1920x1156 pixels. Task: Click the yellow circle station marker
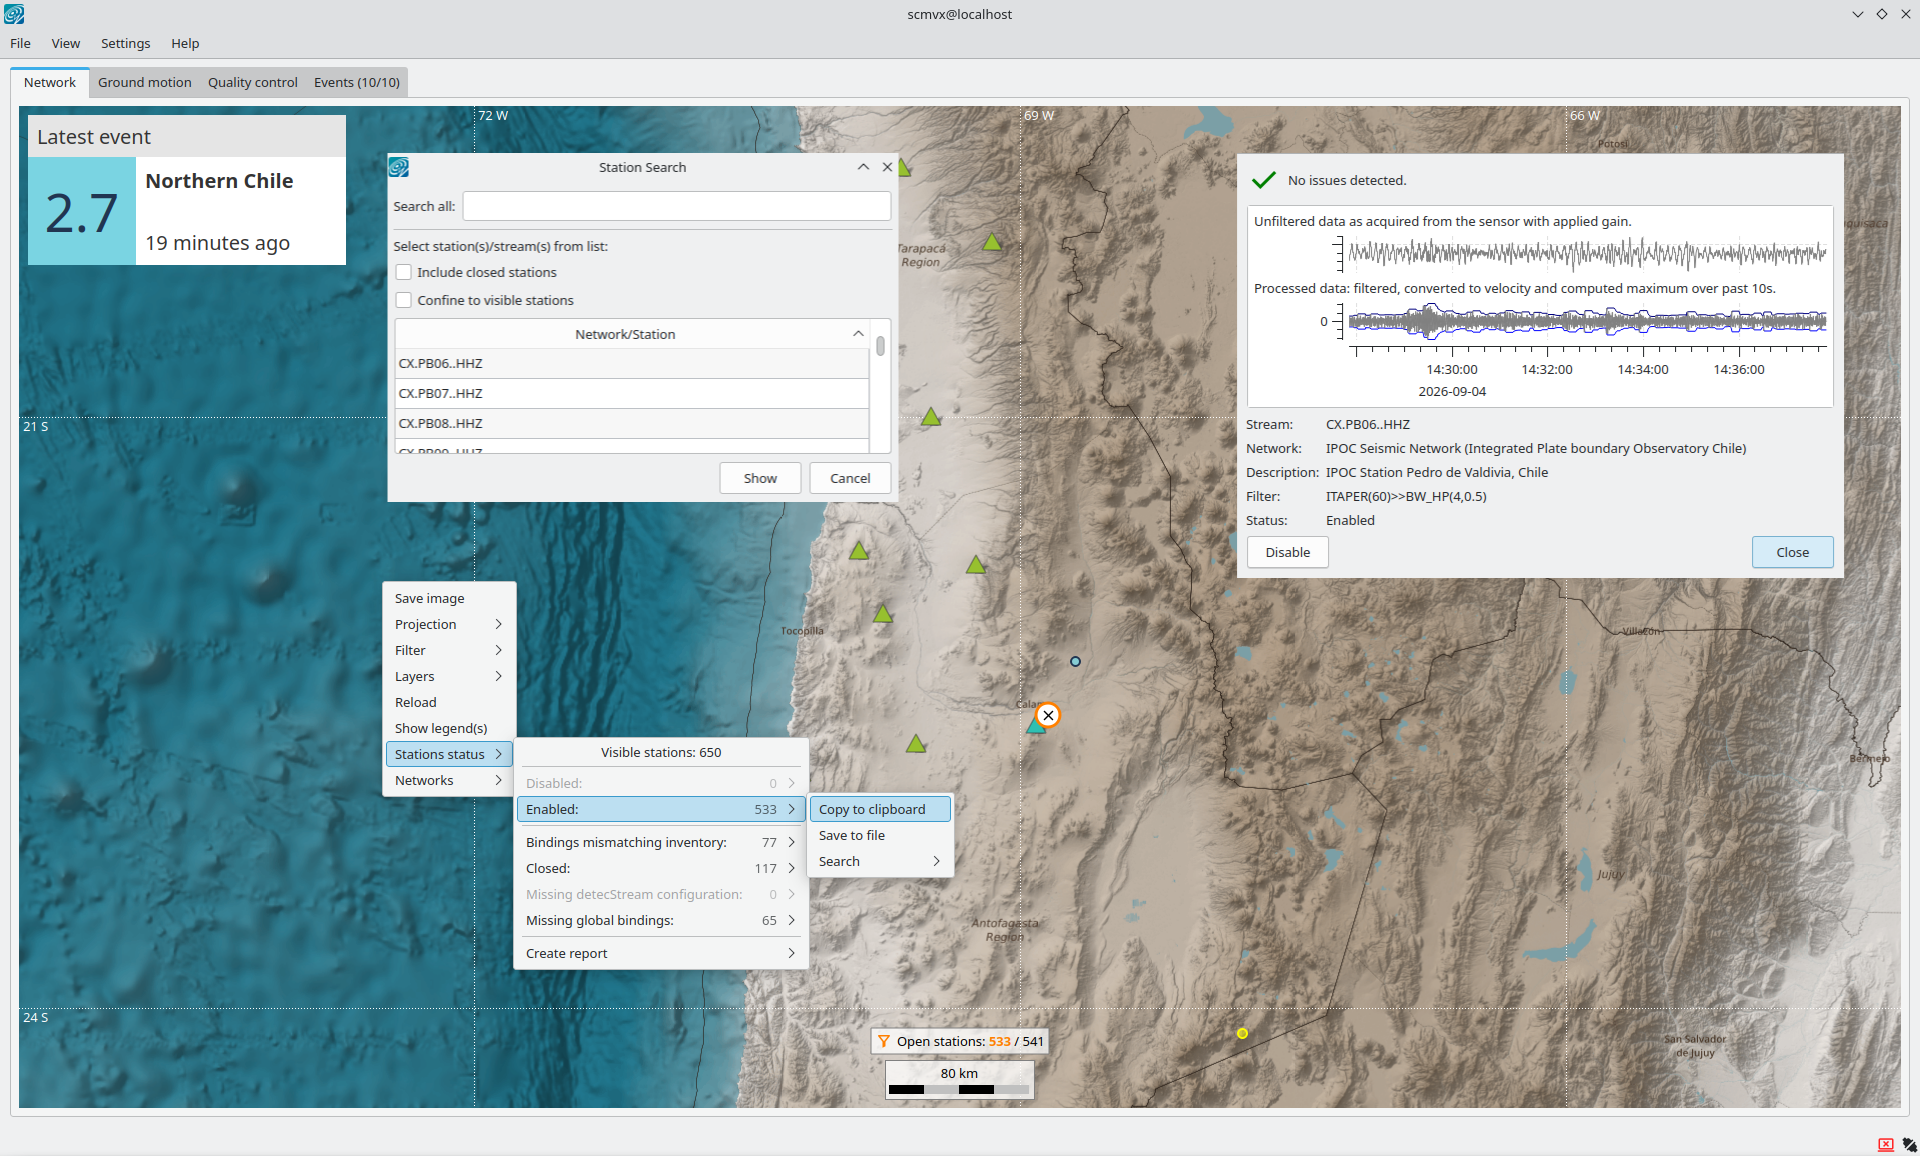(1242, 1033)
